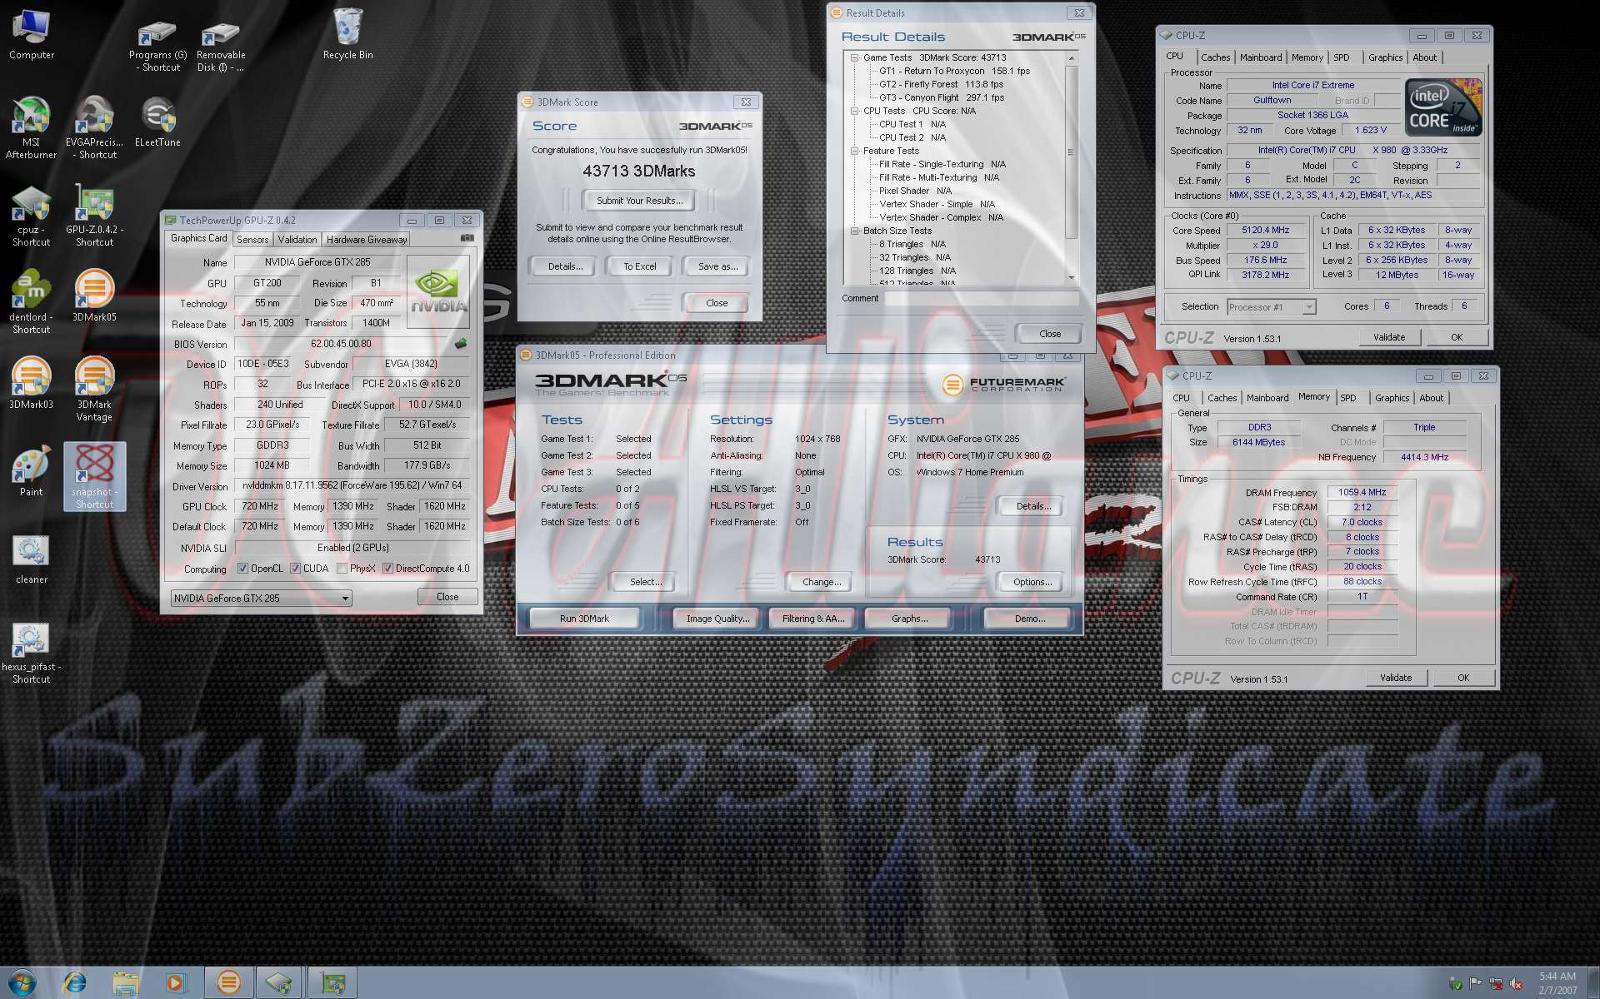
Task: Switch to 3DMark05 taskbar button
Action: [x=228, y=983]
